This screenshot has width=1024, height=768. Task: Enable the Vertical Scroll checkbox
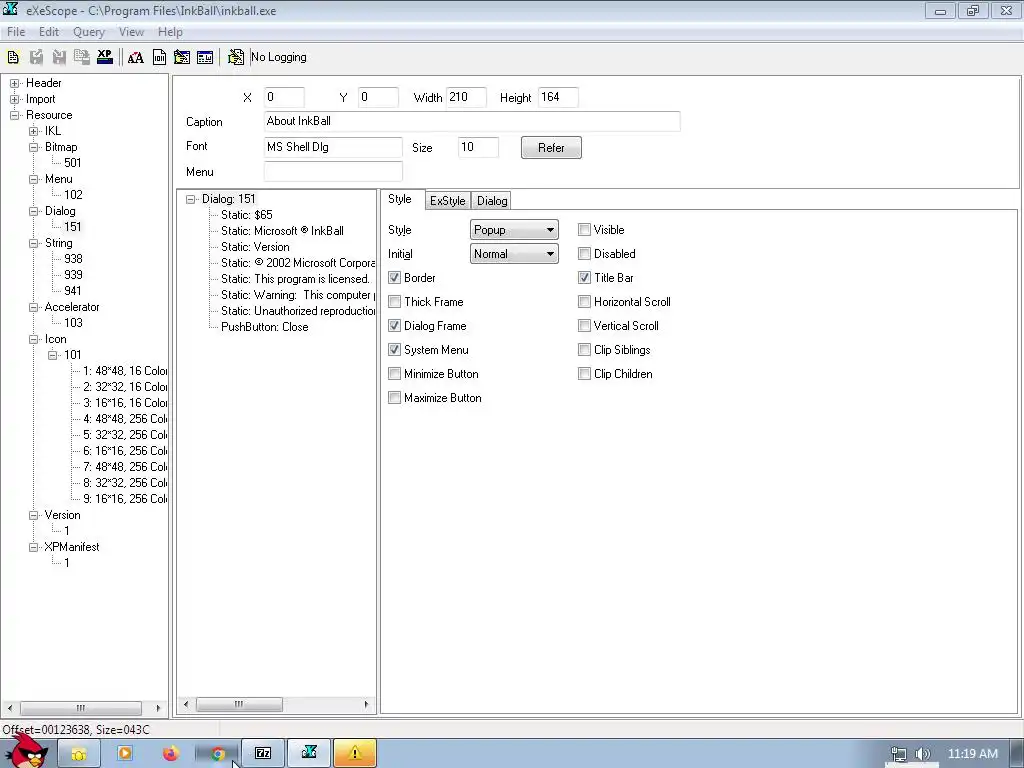[x=584, y=326]
